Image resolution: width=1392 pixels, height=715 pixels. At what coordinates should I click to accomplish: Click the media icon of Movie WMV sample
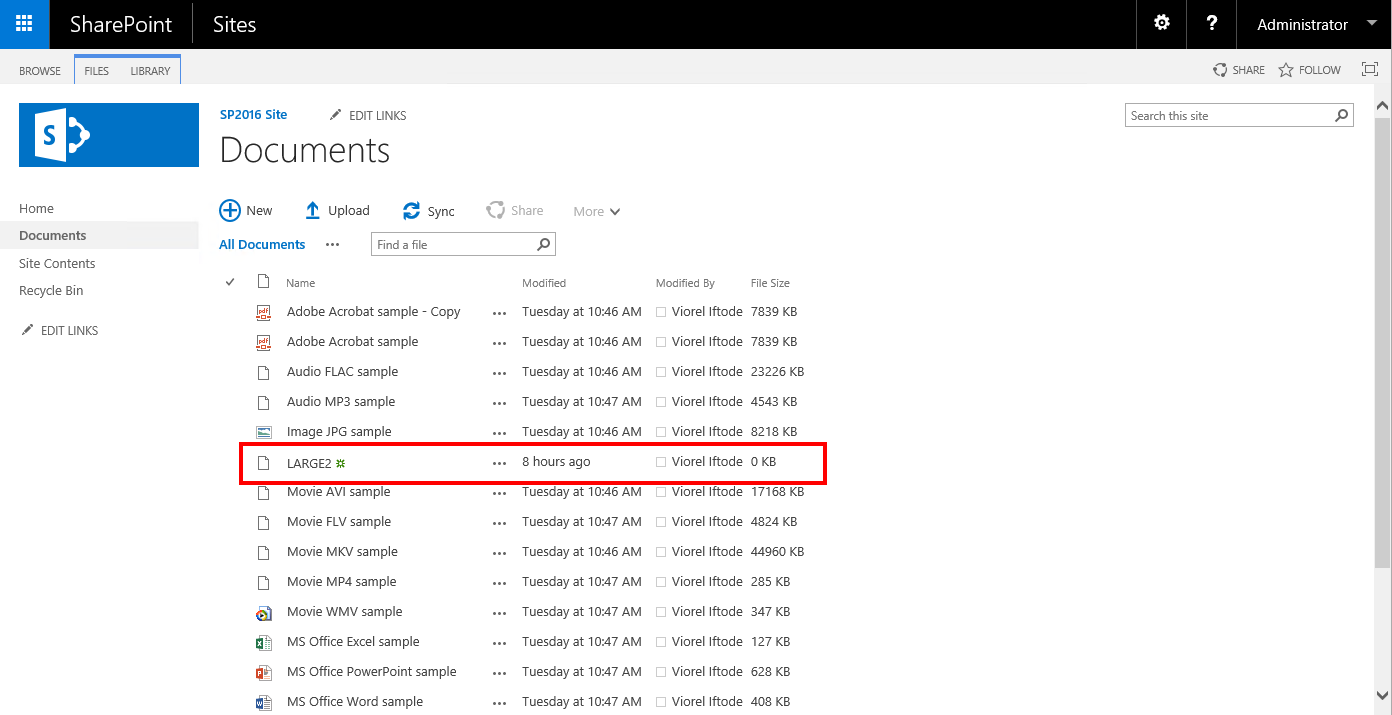[x=264, y=612]
